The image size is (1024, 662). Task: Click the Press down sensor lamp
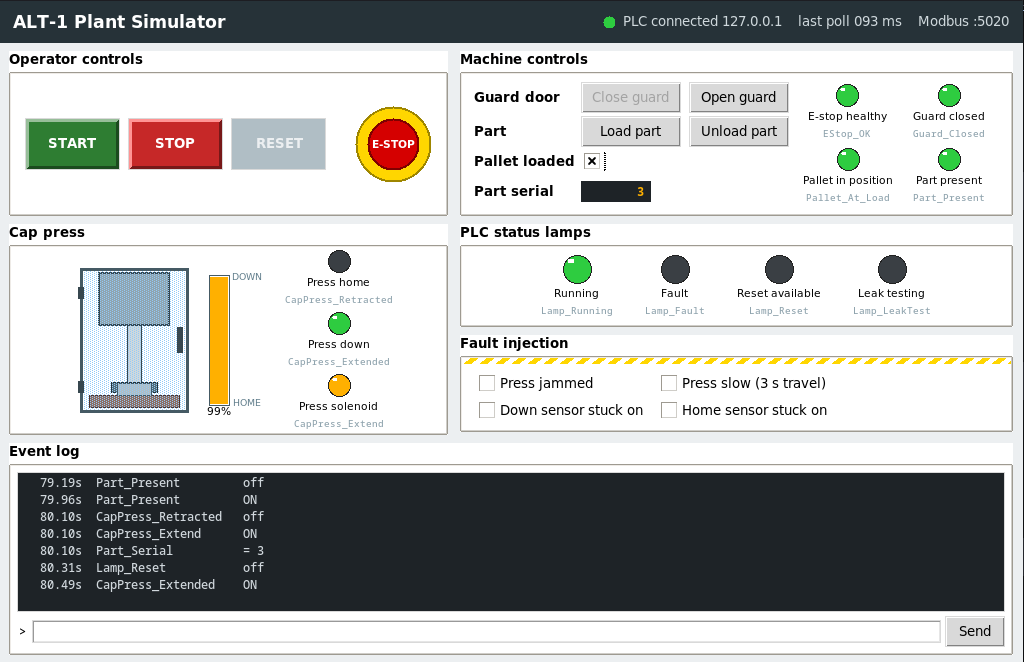pyautogui.click(x=339, y=324)
